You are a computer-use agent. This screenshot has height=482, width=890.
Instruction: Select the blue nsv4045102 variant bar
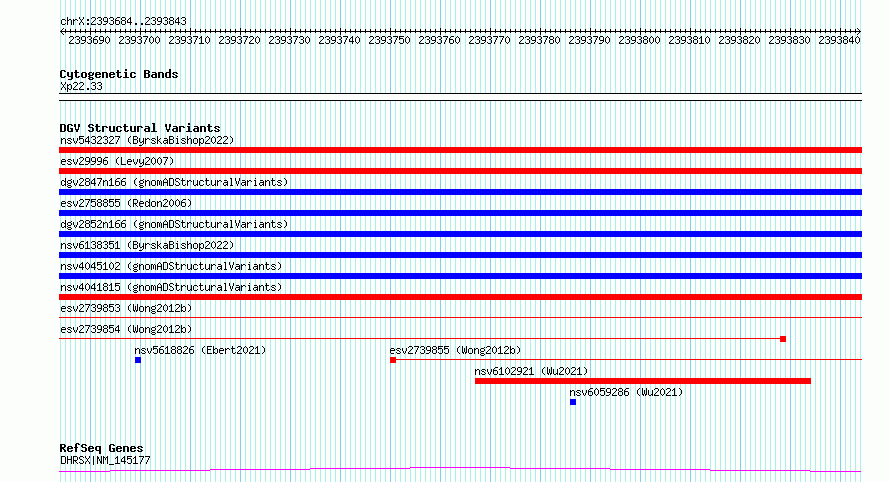tap(460, 276)
